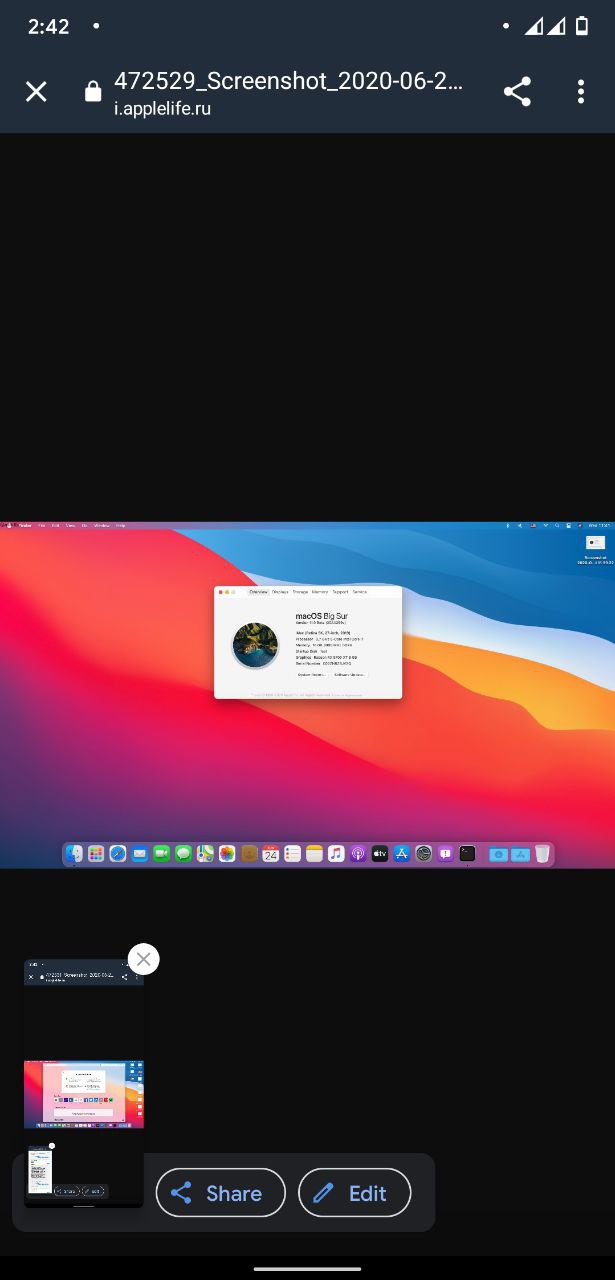Open Mail from the dock
This screenshot has height=1280, width=615.
140,854
